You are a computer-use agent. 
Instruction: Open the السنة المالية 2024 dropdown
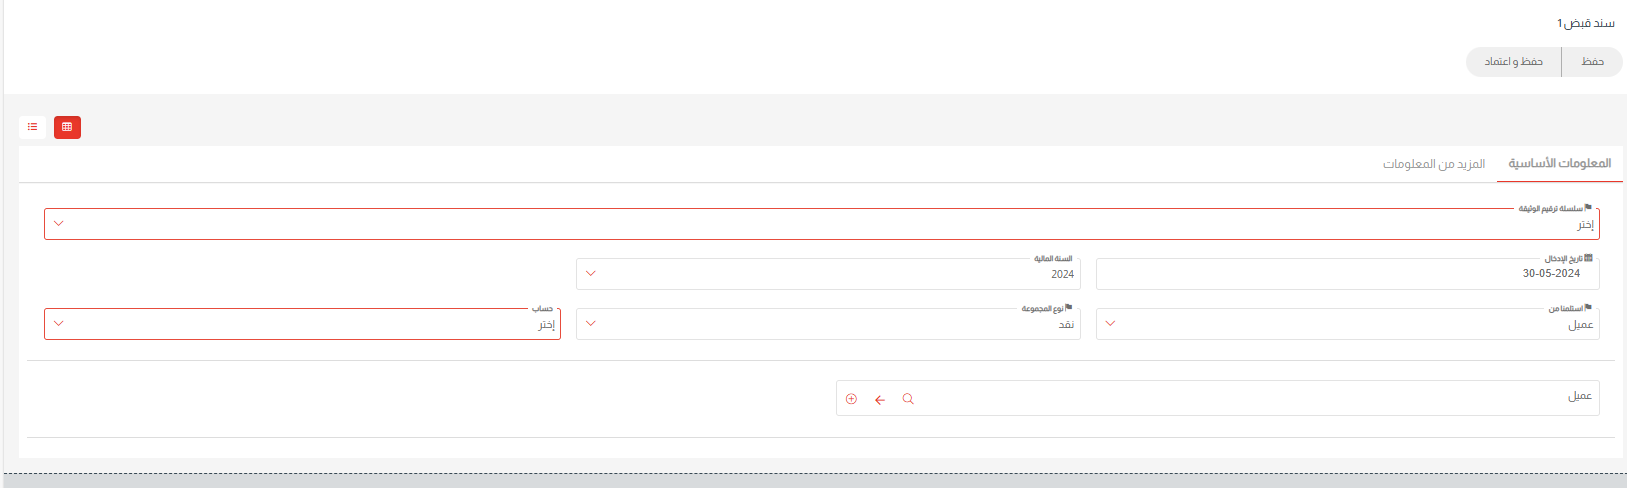click(590, 274)
